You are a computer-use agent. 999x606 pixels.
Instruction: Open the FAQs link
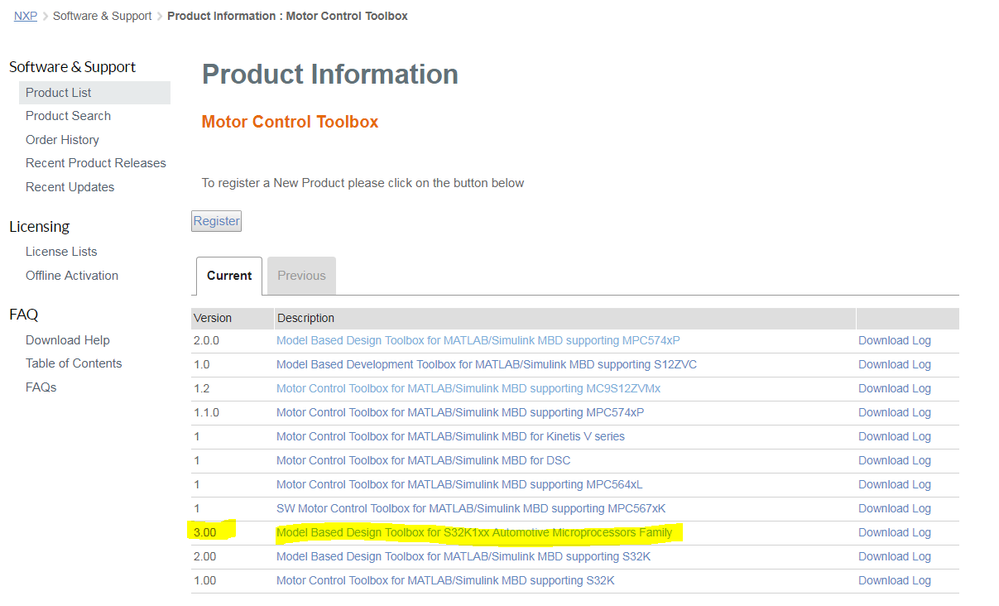[x=41, y=387]
